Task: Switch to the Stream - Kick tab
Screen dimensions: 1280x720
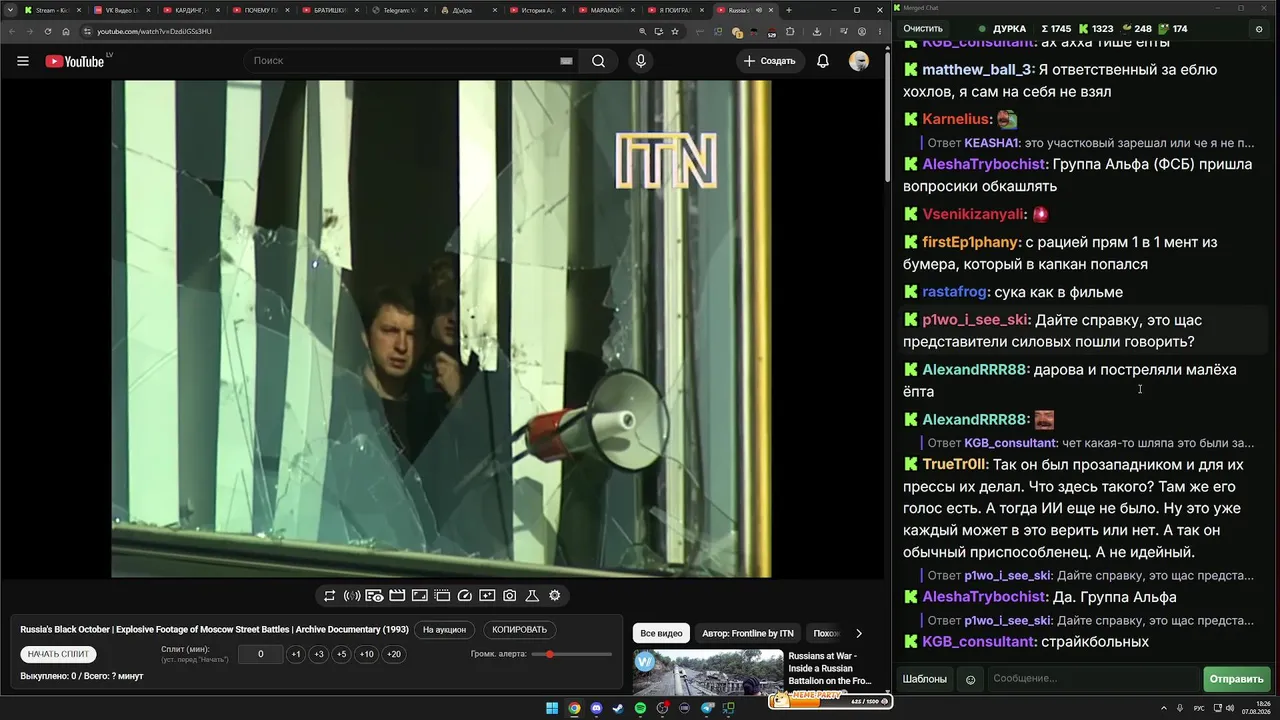Action: (x=52, y=10)
